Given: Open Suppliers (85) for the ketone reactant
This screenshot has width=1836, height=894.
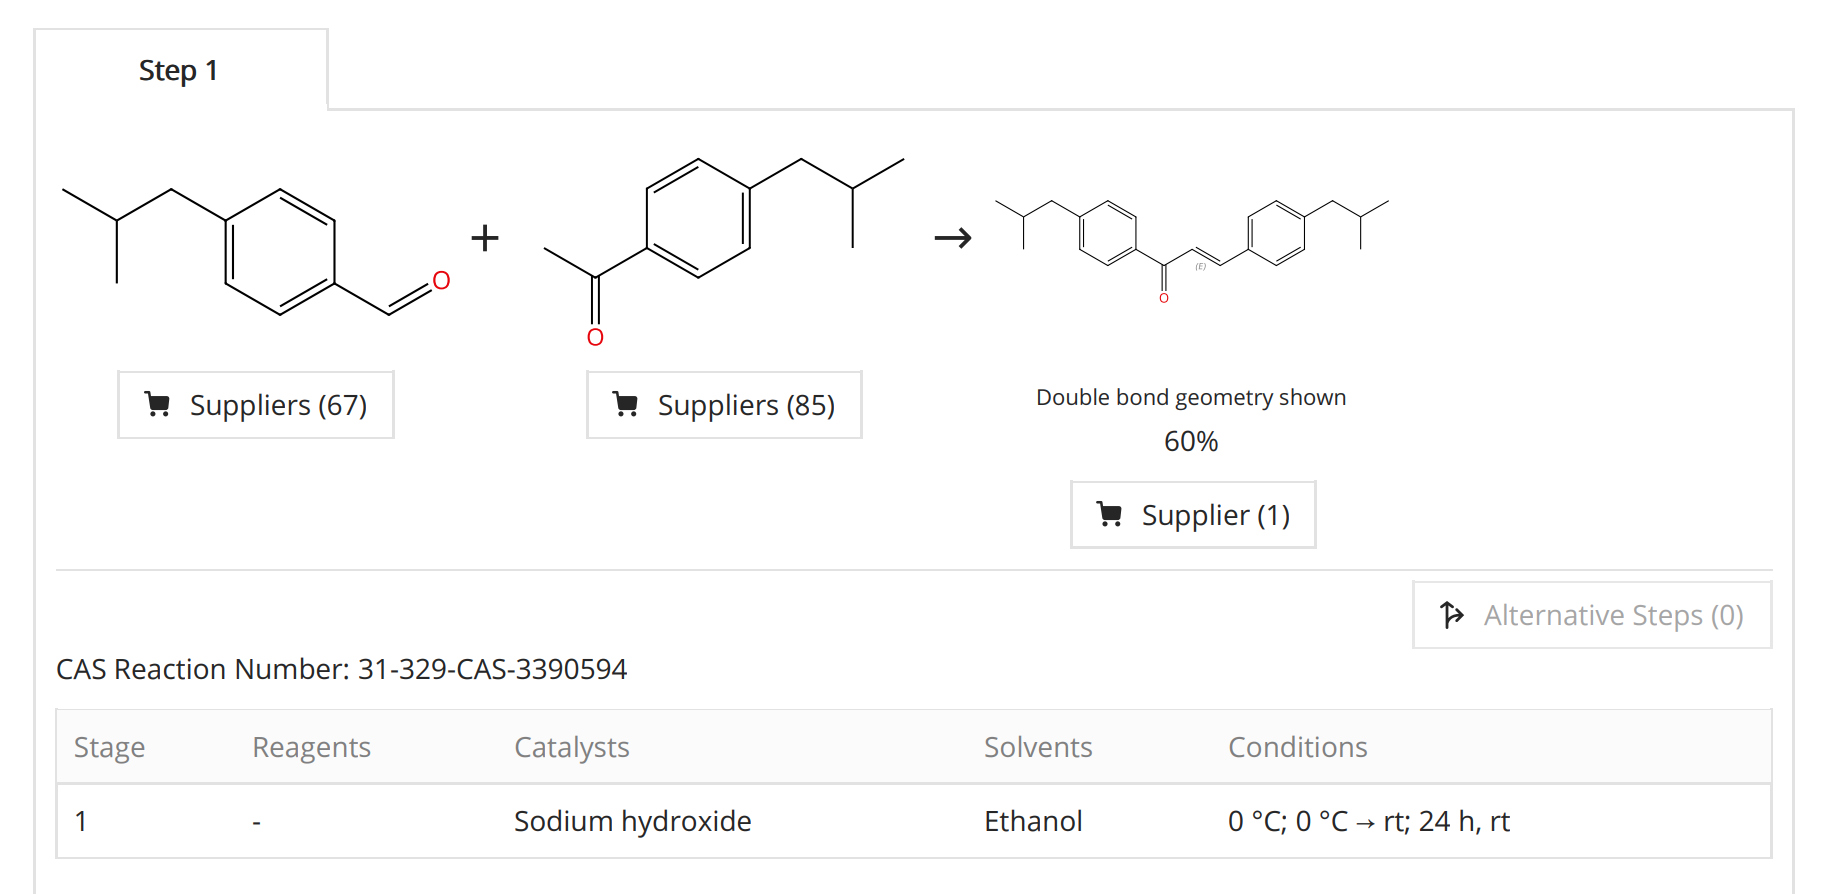Looking at the screenshot, I should [x=724, y=405].
